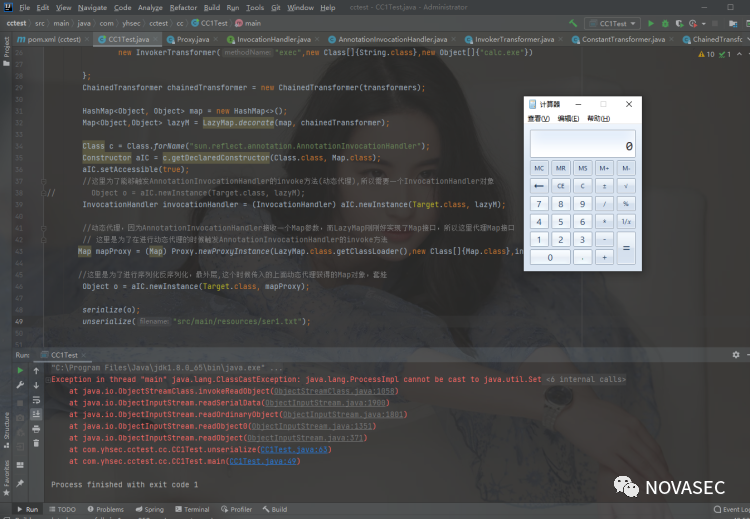Image resolution: width=750 pixels, height=519 pixels.
Task: Toggle Scroll to End in Run console
Action: (x=36, y=414)
